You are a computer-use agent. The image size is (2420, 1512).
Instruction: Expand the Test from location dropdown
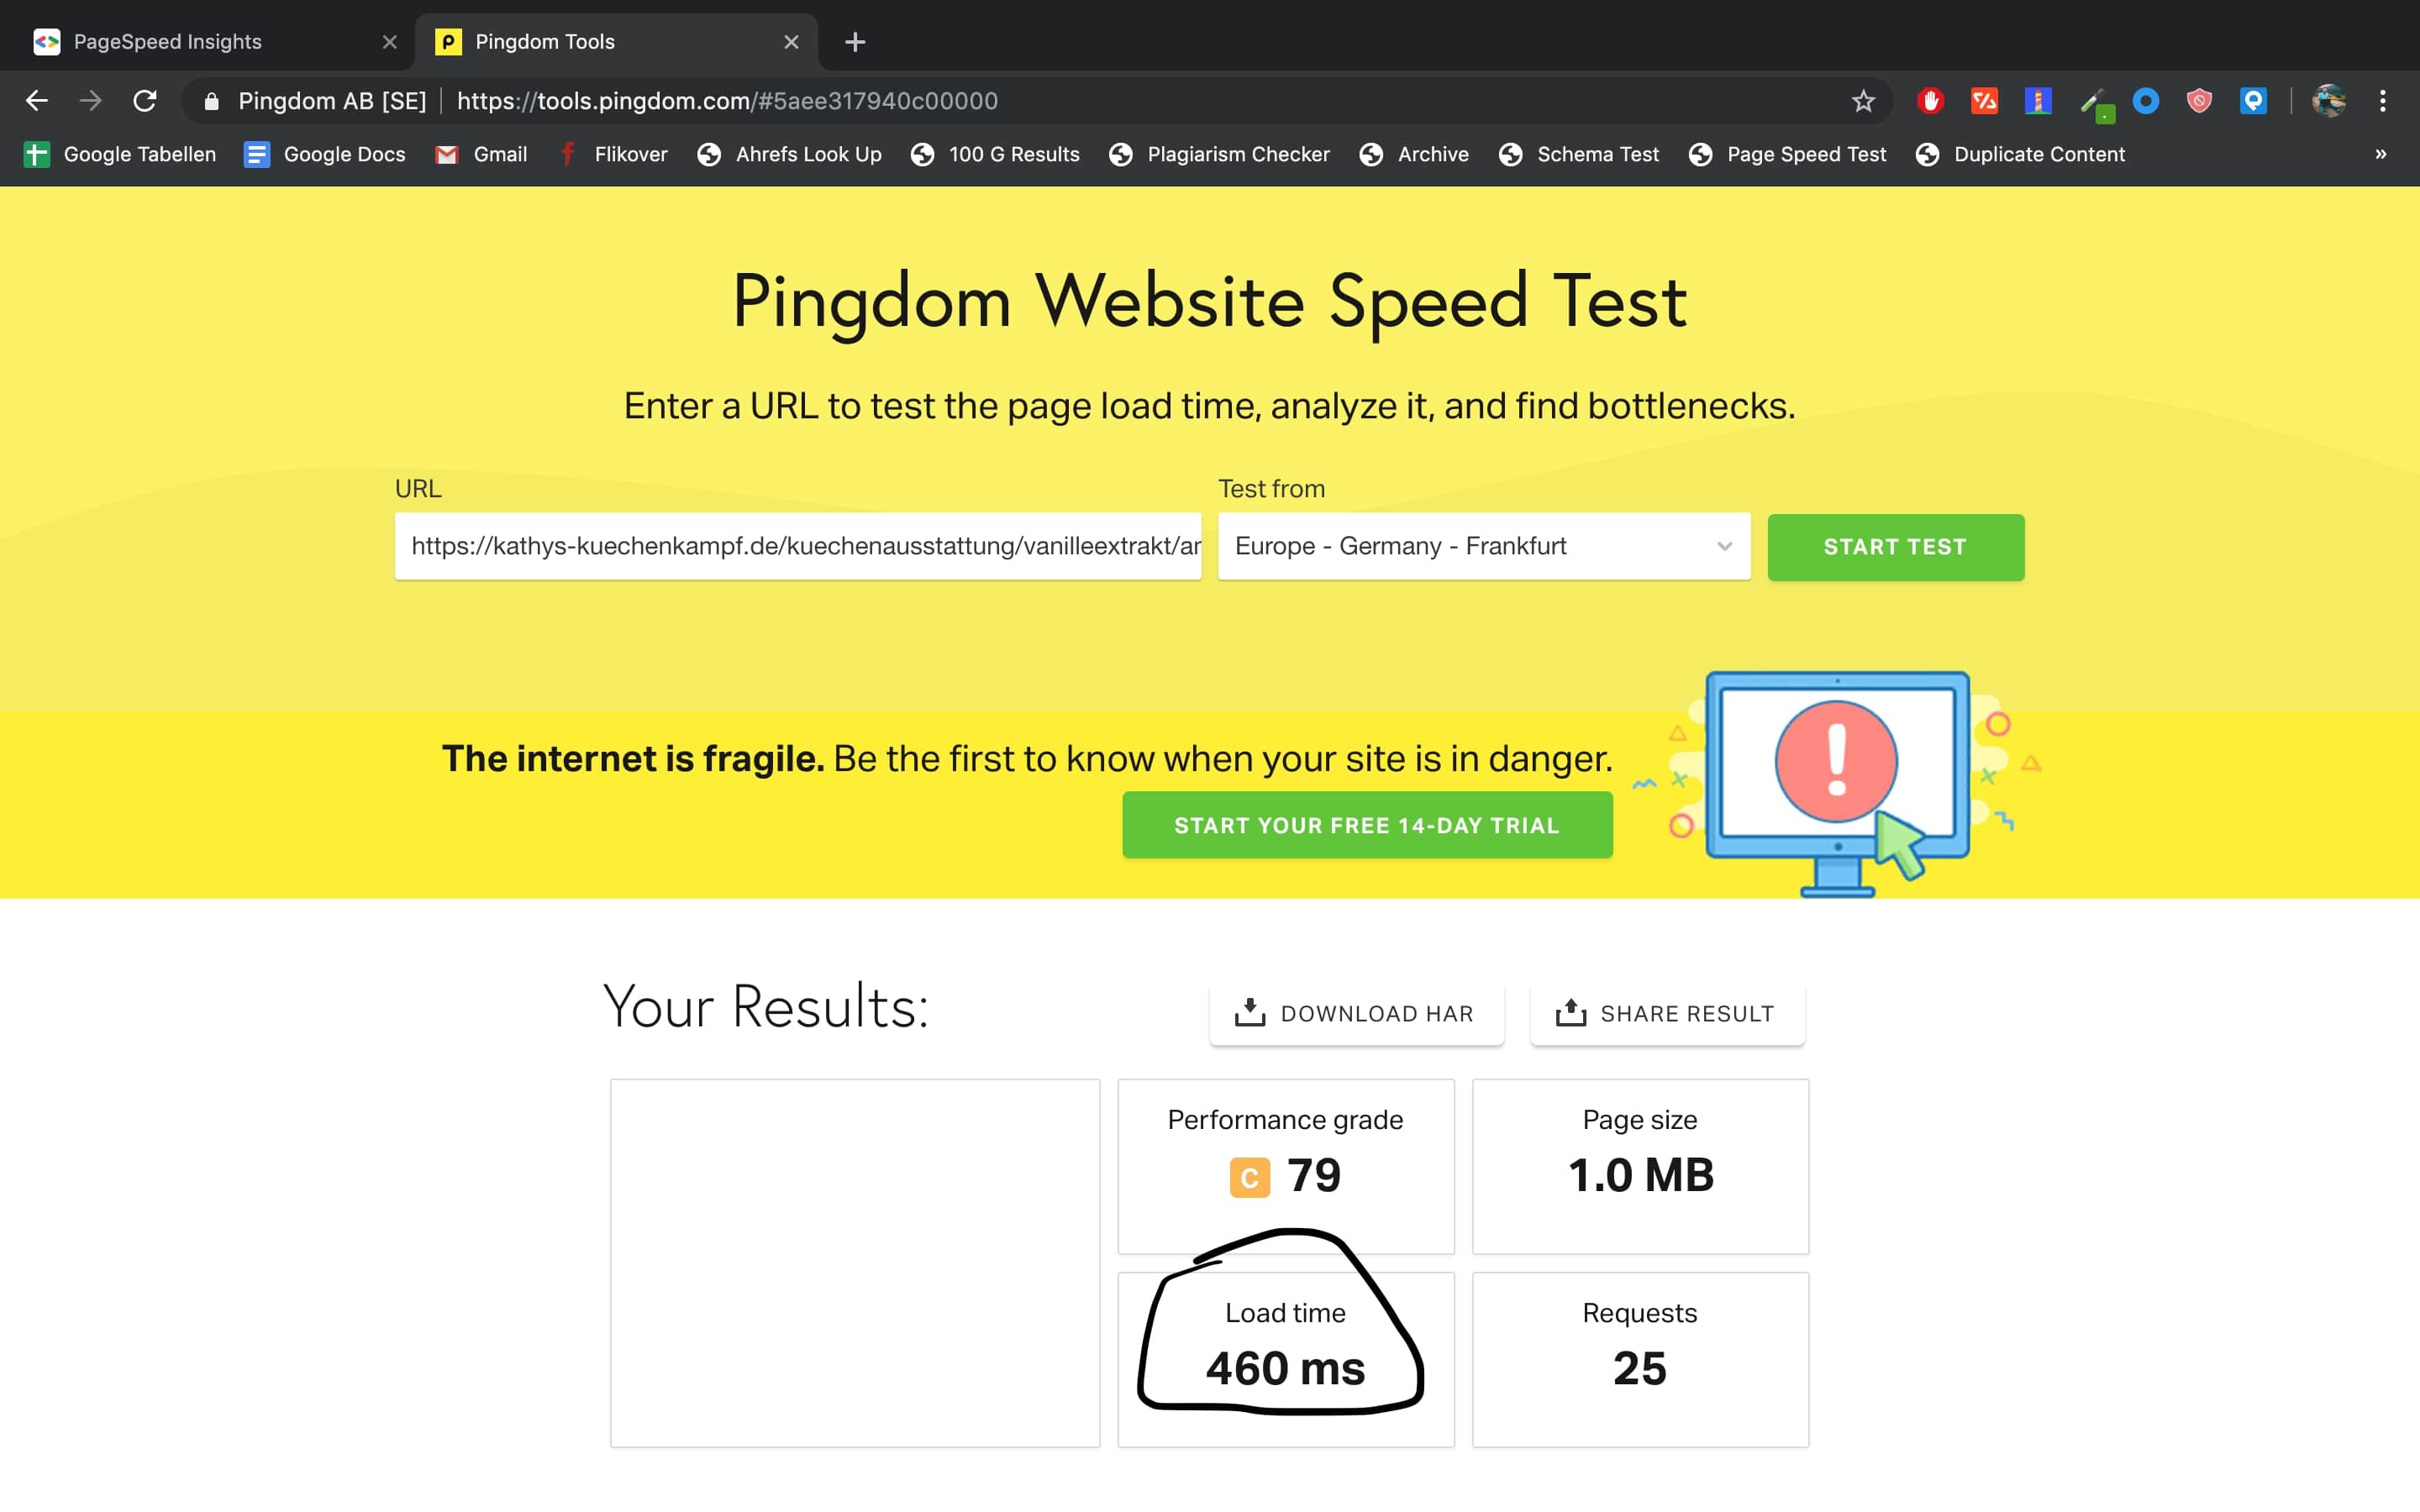pos(1484,546)
